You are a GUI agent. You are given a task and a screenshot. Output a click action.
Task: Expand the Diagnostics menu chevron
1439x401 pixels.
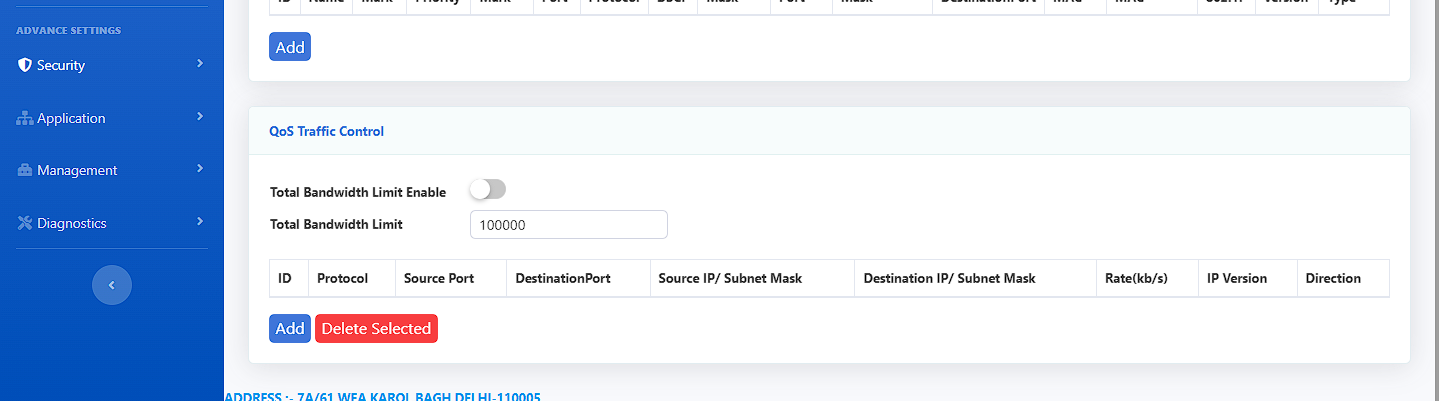click(200, 222)
